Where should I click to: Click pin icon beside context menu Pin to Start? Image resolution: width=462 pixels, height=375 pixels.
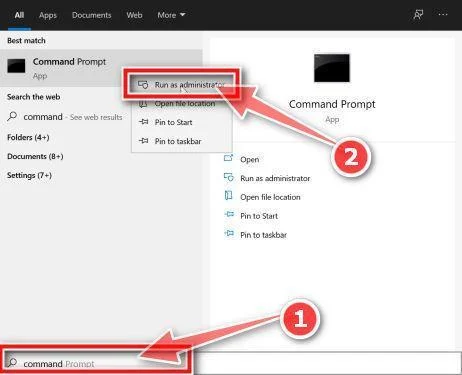[144, 122]
